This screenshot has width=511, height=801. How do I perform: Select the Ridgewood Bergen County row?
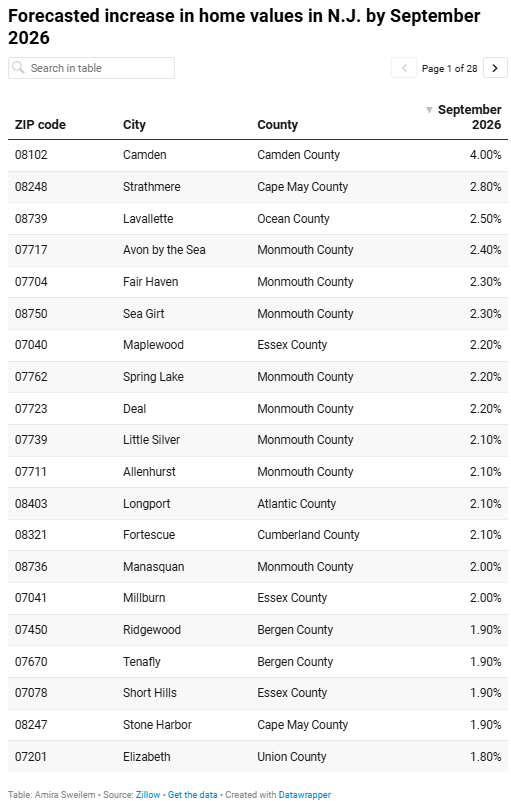pos(258,630)
